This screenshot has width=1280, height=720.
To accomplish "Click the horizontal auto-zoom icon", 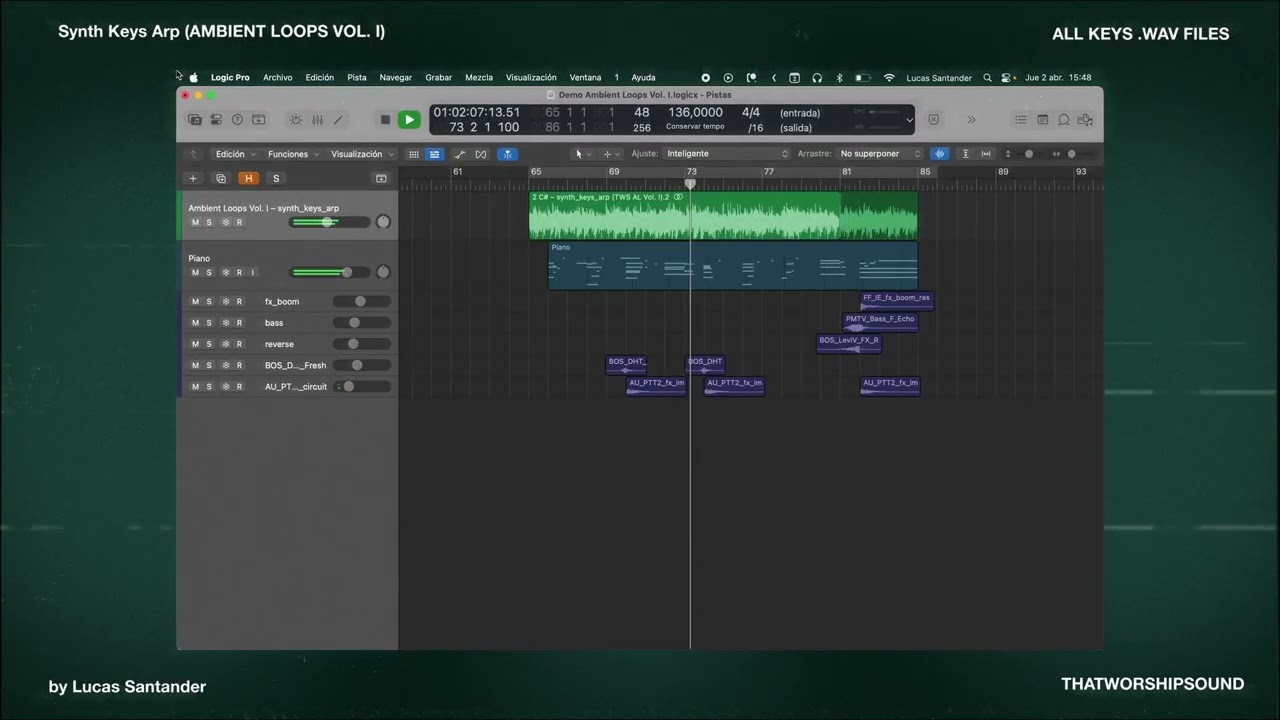I will 986,154.
